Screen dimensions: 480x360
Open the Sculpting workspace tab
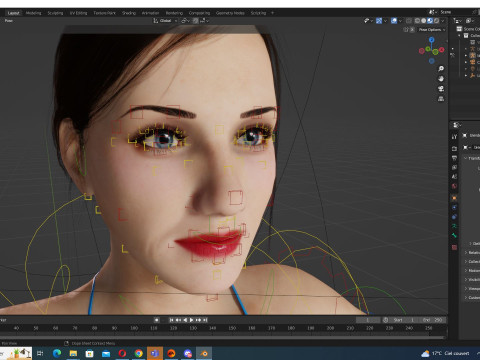[55, 13]
